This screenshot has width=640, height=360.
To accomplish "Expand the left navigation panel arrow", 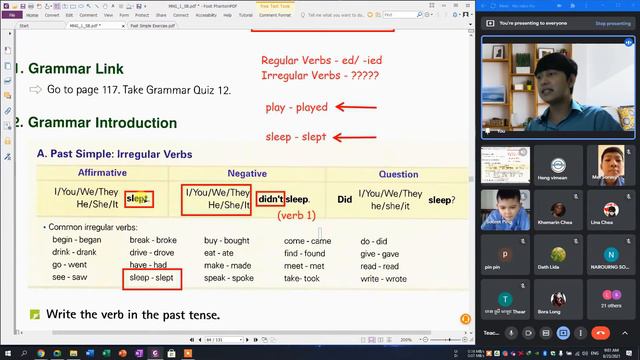I will 9,33.
